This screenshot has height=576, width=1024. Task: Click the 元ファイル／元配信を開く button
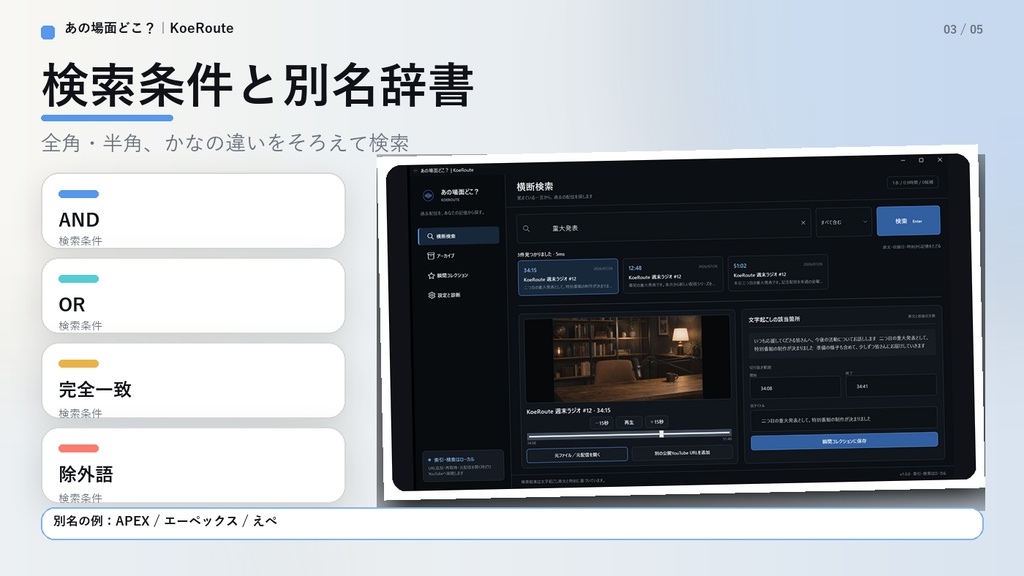tap(577, 455)
